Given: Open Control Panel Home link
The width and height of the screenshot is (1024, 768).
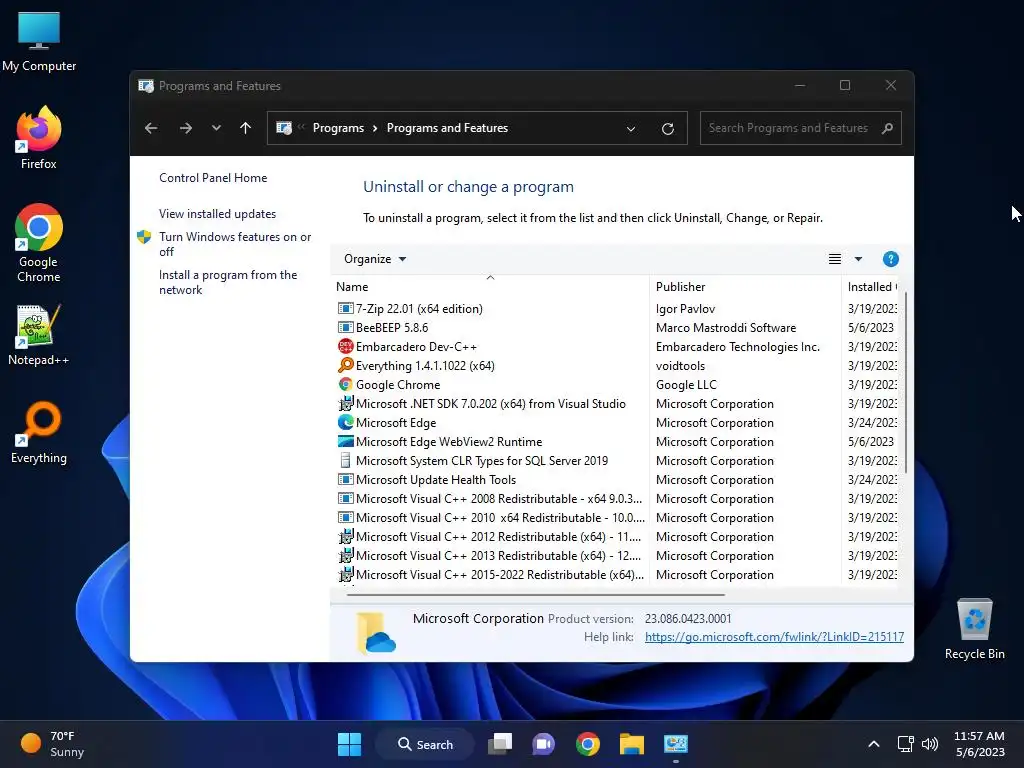Looking at the screenshot, I should pyautogui.click(x=213, y=178).
